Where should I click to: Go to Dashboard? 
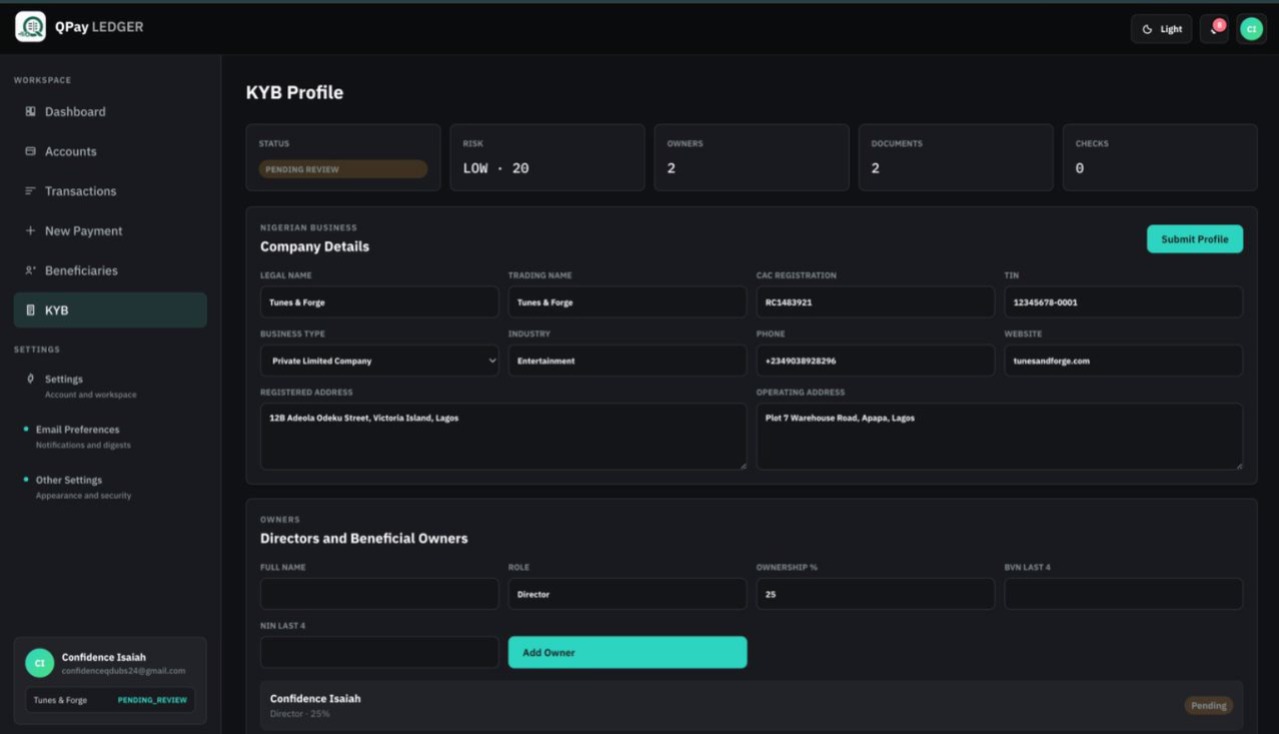tap(110, 112)
